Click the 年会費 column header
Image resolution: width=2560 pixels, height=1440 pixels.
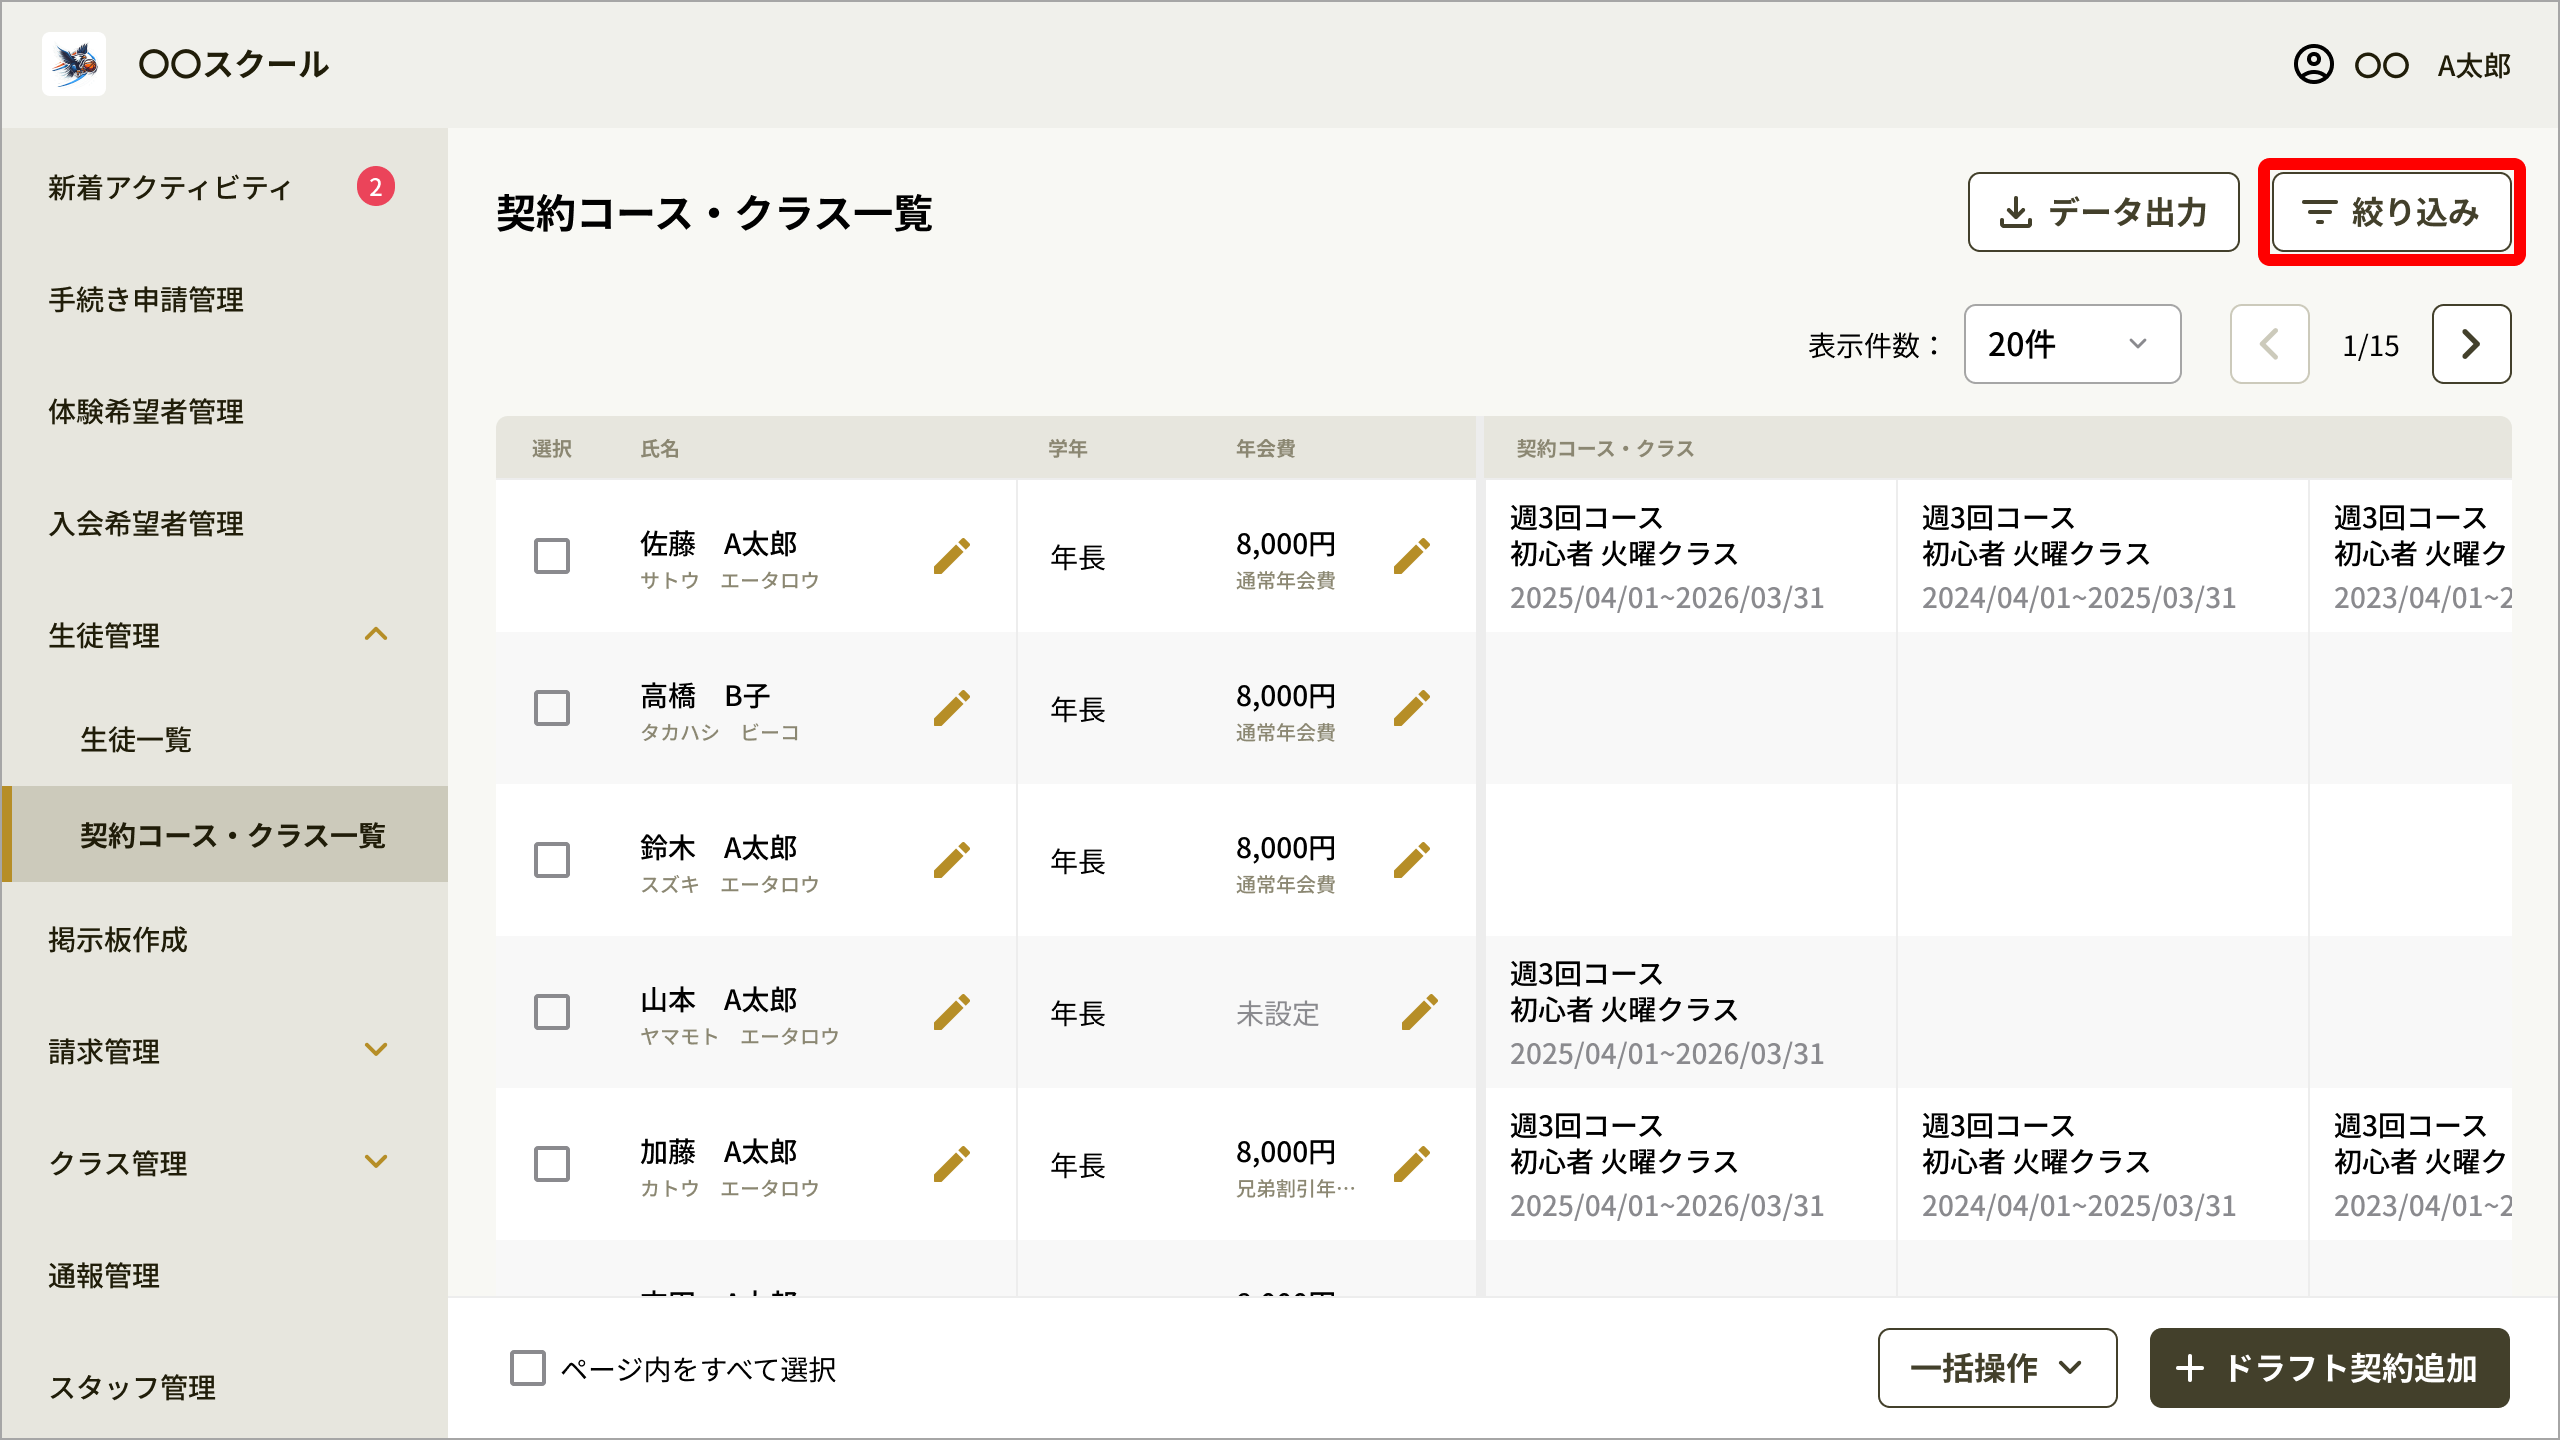(1266, 449)
